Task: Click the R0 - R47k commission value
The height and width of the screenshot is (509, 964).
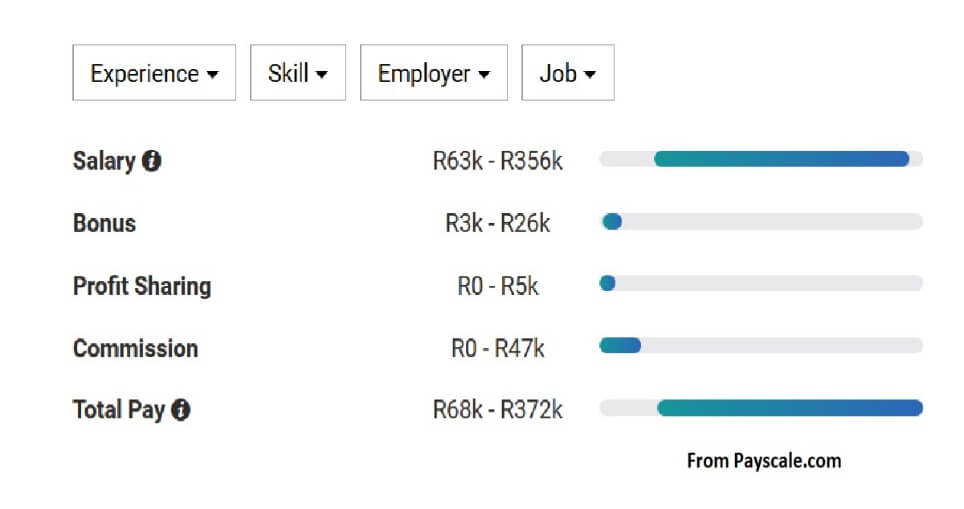Action: point(497,349)
